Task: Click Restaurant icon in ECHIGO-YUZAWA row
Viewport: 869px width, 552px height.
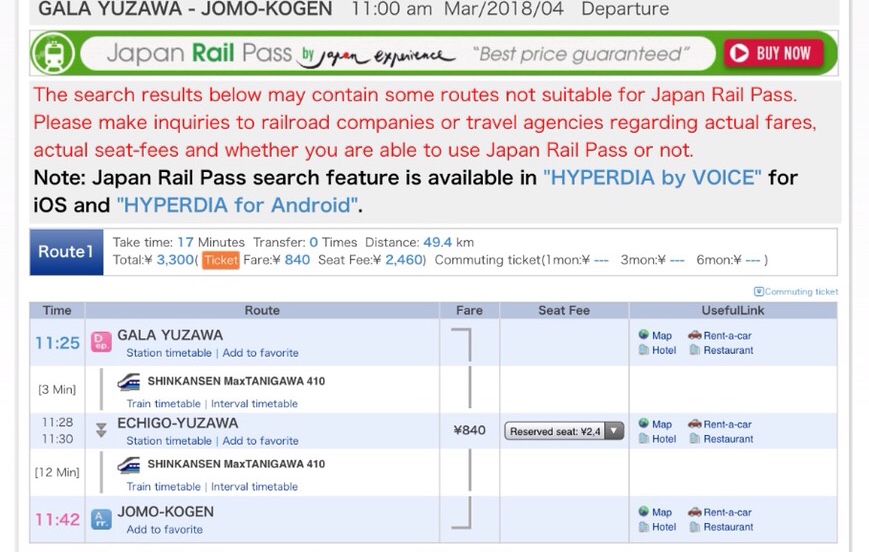Action: click(694, 438)
